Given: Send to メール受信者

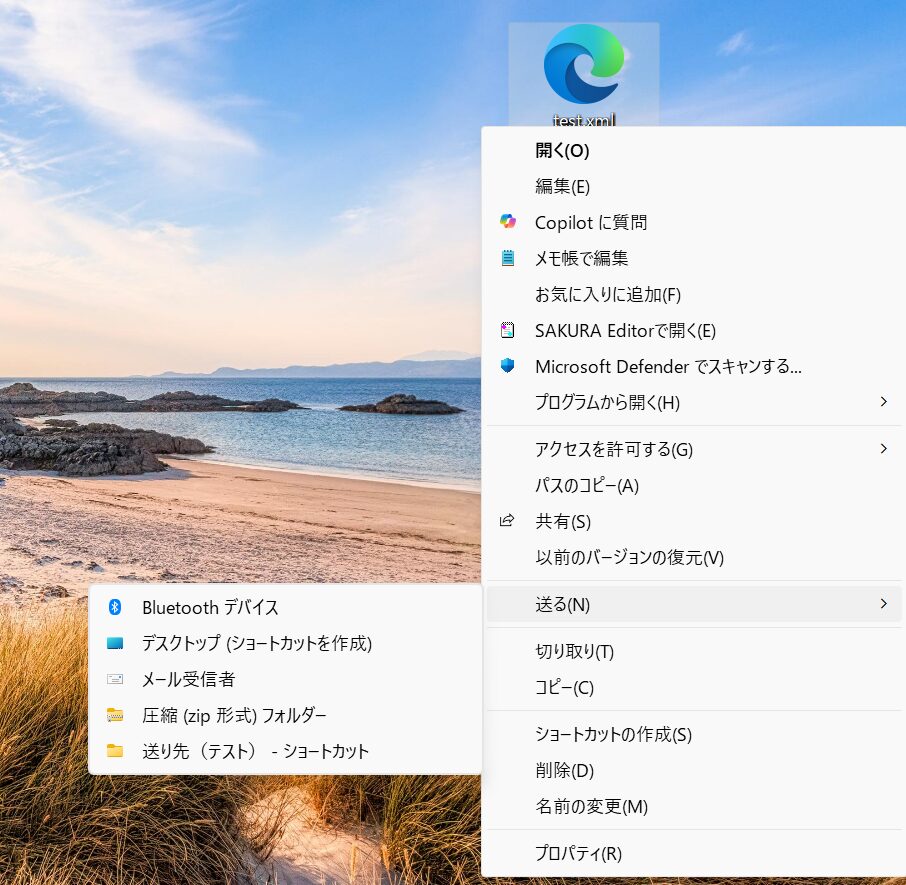Looking at the screenshot, I should click(285, 679).
